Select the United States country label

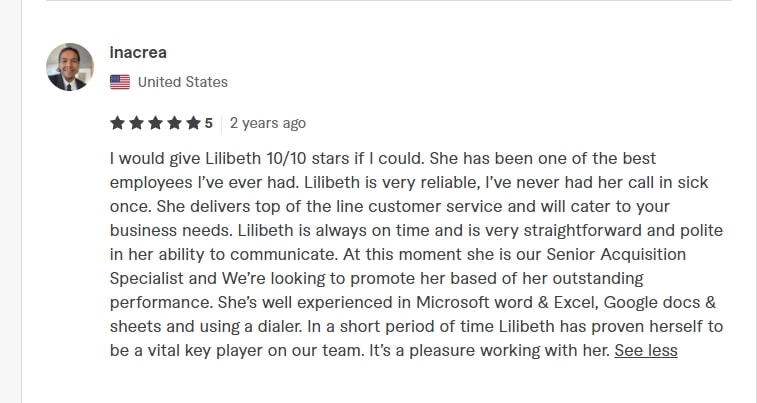182,82
